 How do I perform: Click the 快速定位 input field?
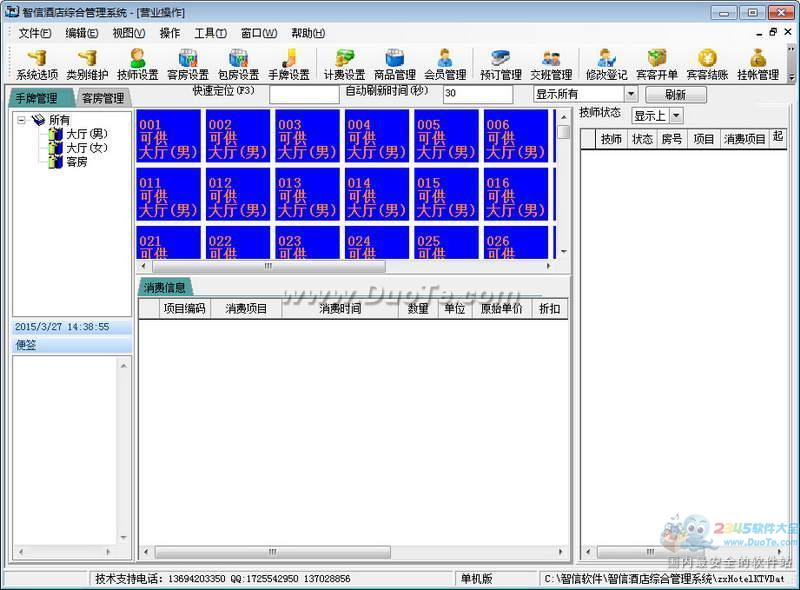pos(304,95)
